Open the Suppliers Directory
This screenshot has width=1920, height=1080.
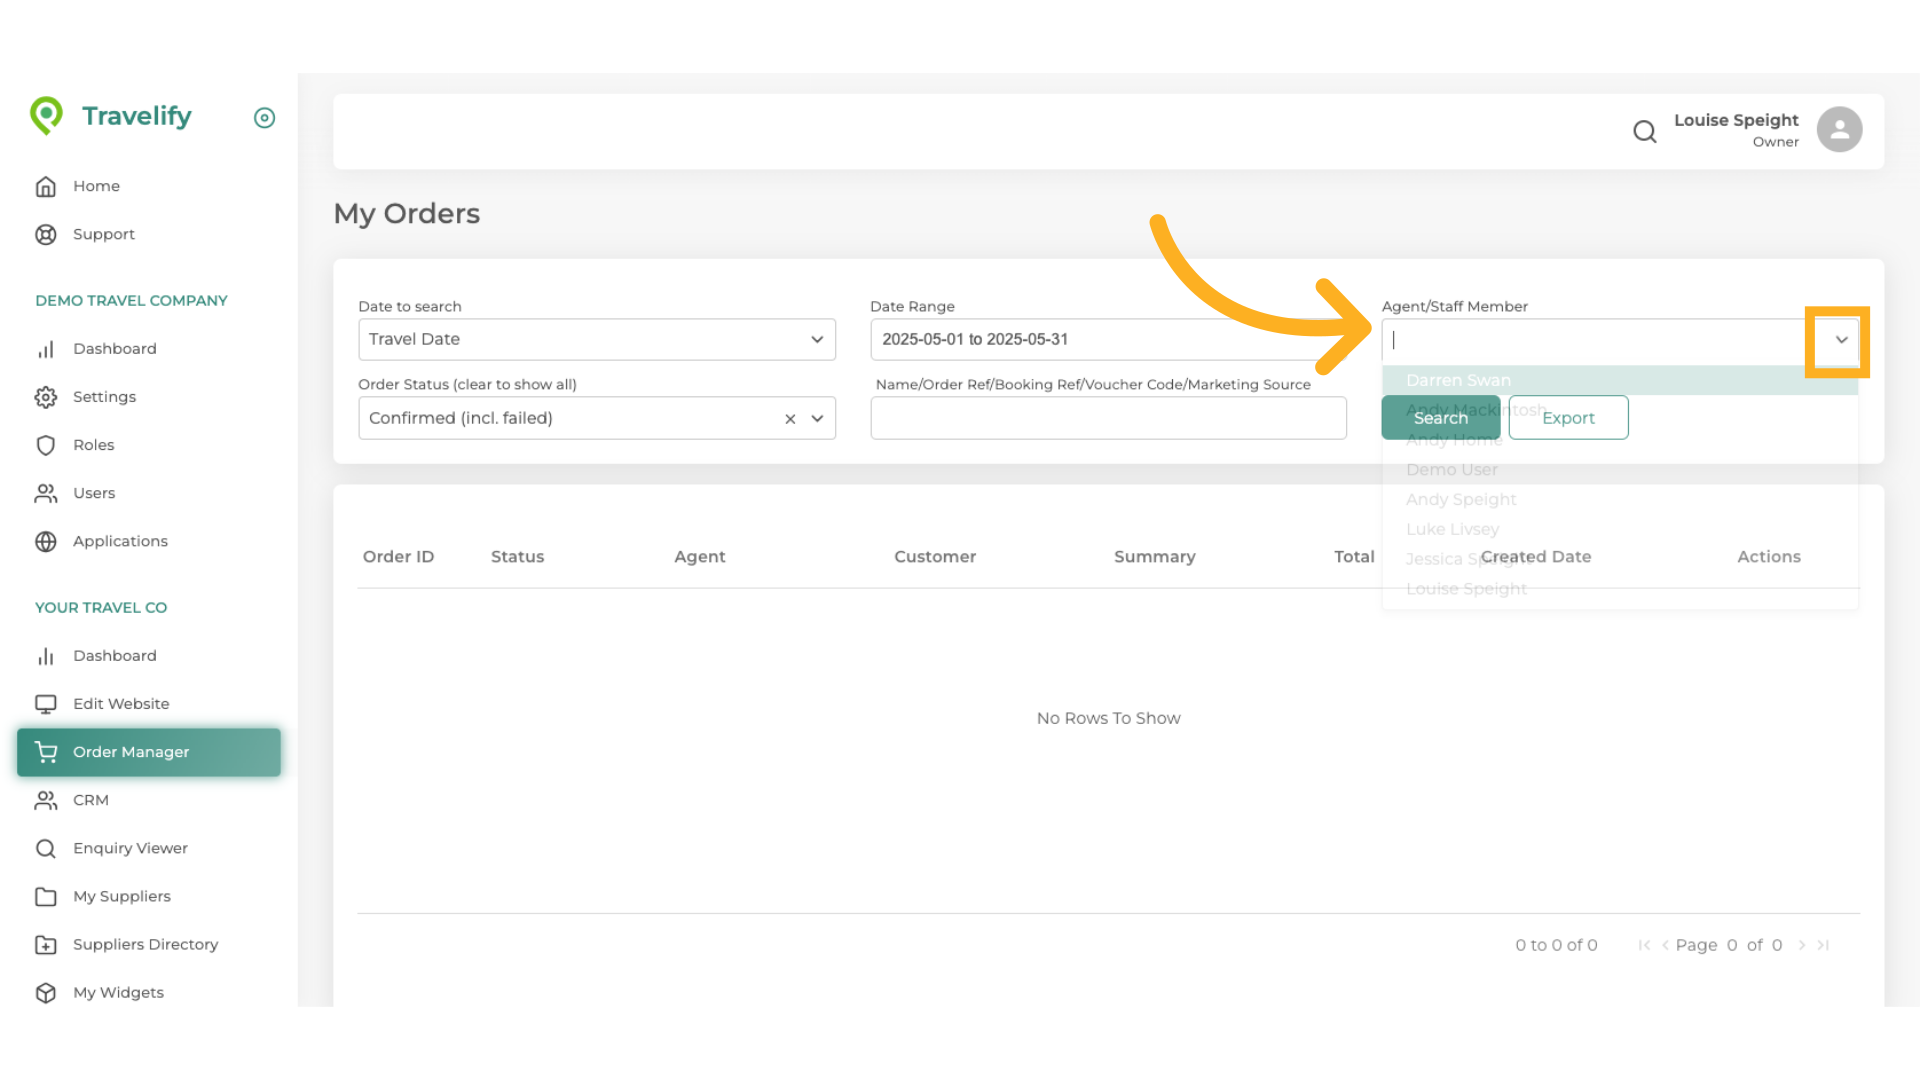tap(145, 944)
